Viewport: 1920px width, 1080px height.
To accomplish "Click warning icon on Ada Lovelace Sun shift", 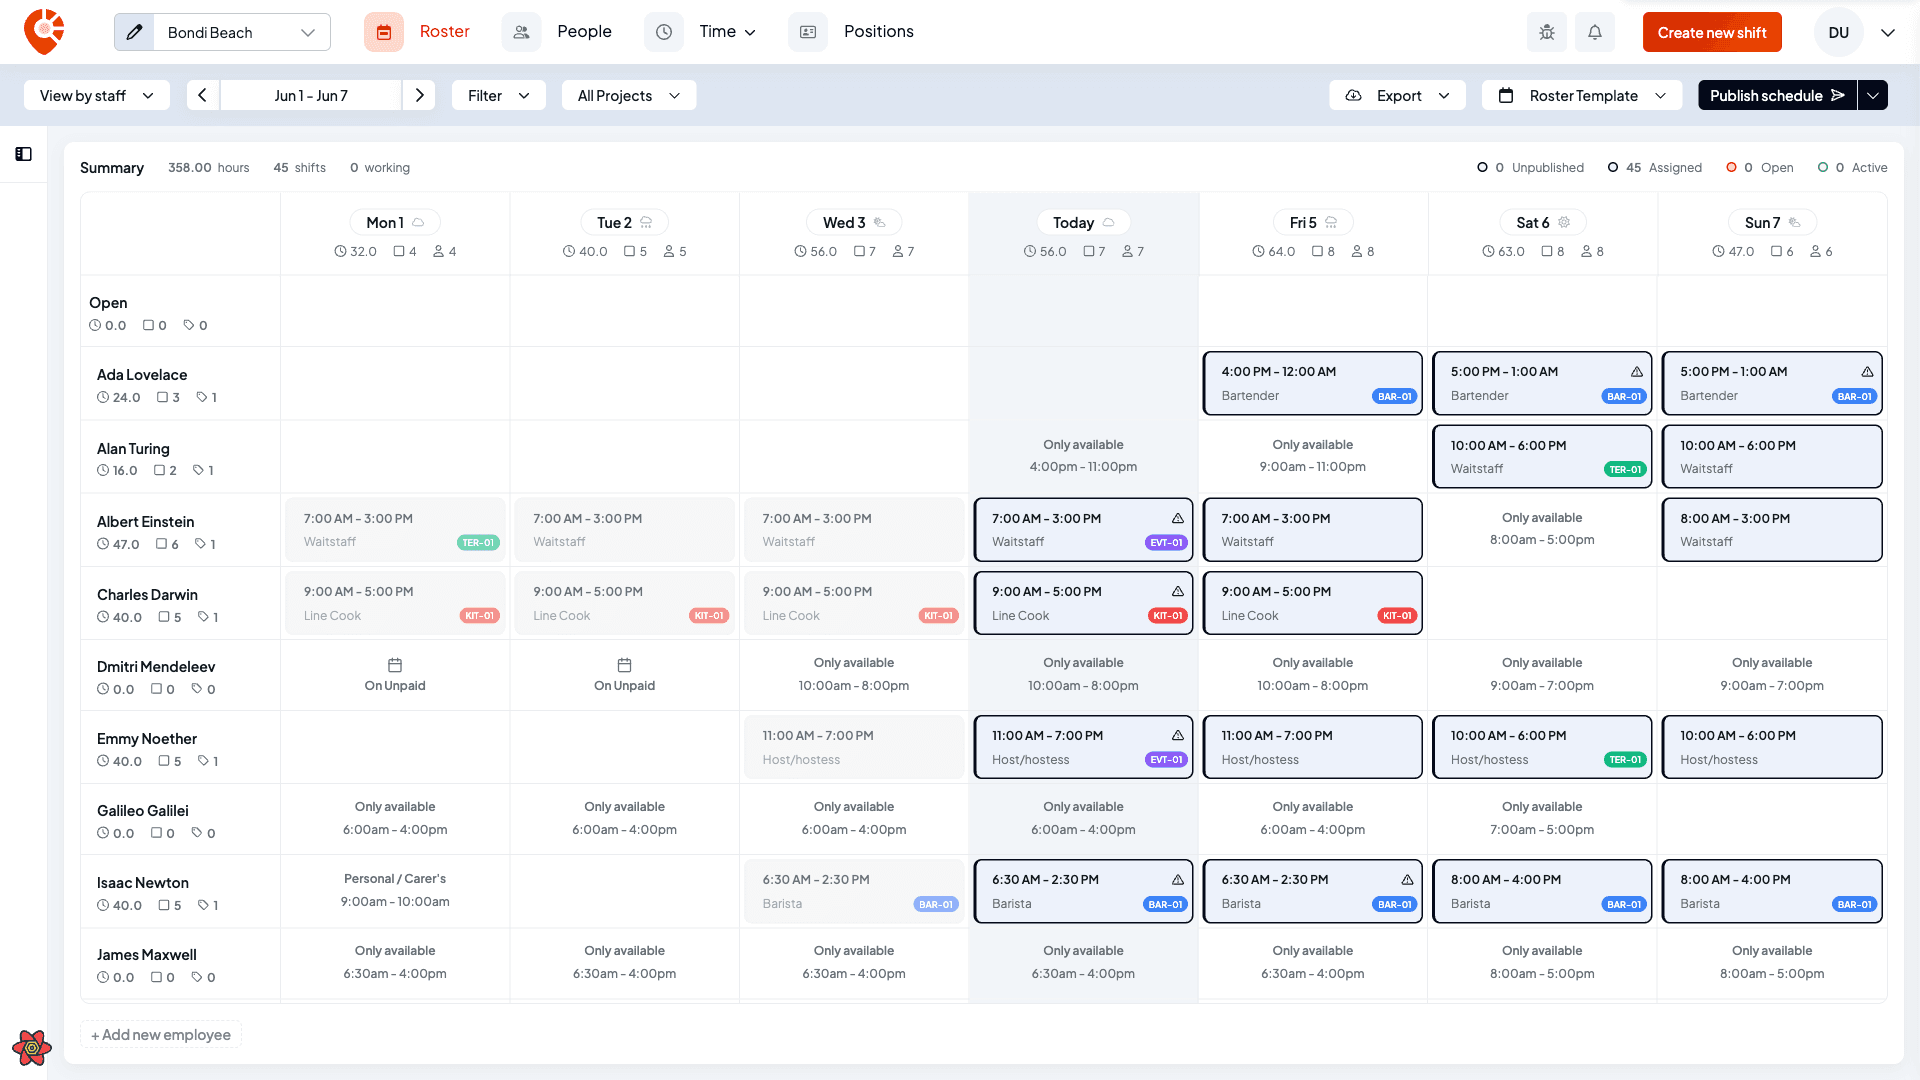I will pos(1867,371).
